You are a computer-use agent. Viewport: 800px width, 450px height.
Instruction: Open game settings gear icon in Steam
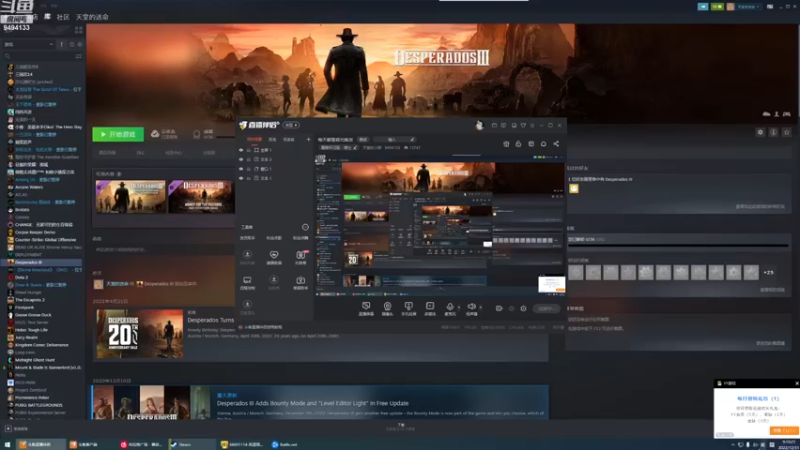tap(760, 132)
